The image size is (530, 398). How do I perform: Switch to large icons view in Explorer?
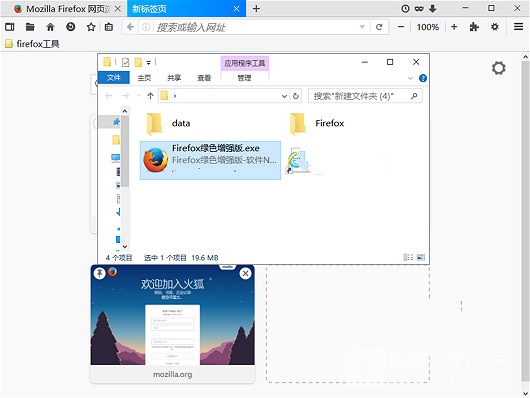click(x=420, y=257)
